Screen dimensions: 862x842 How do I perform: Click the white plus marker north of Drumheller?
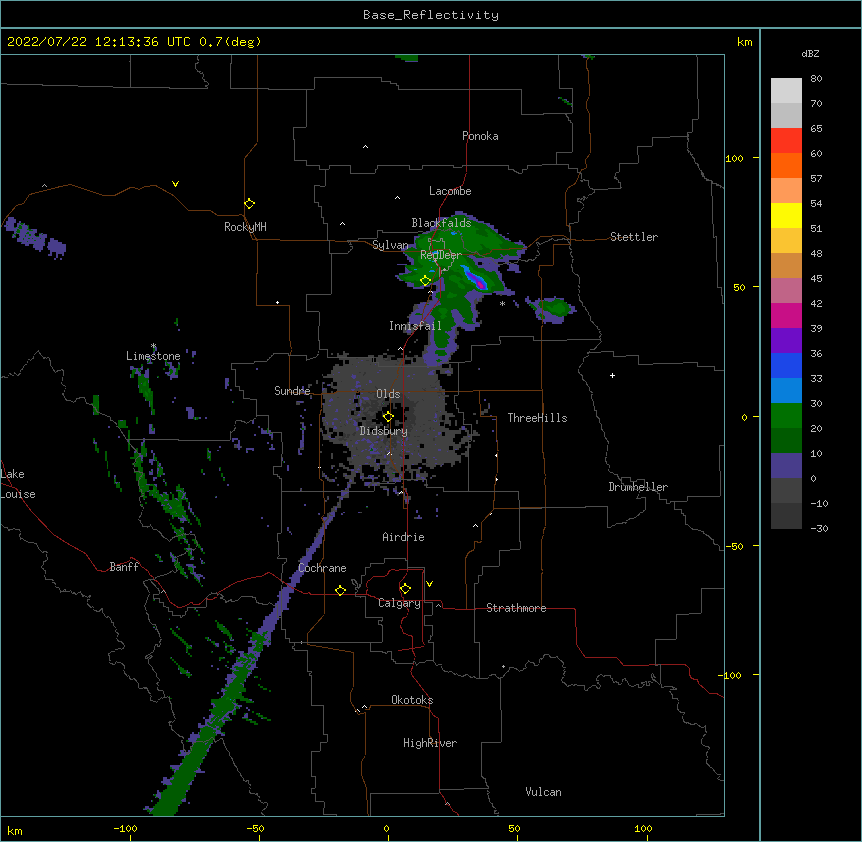[612, 375]
